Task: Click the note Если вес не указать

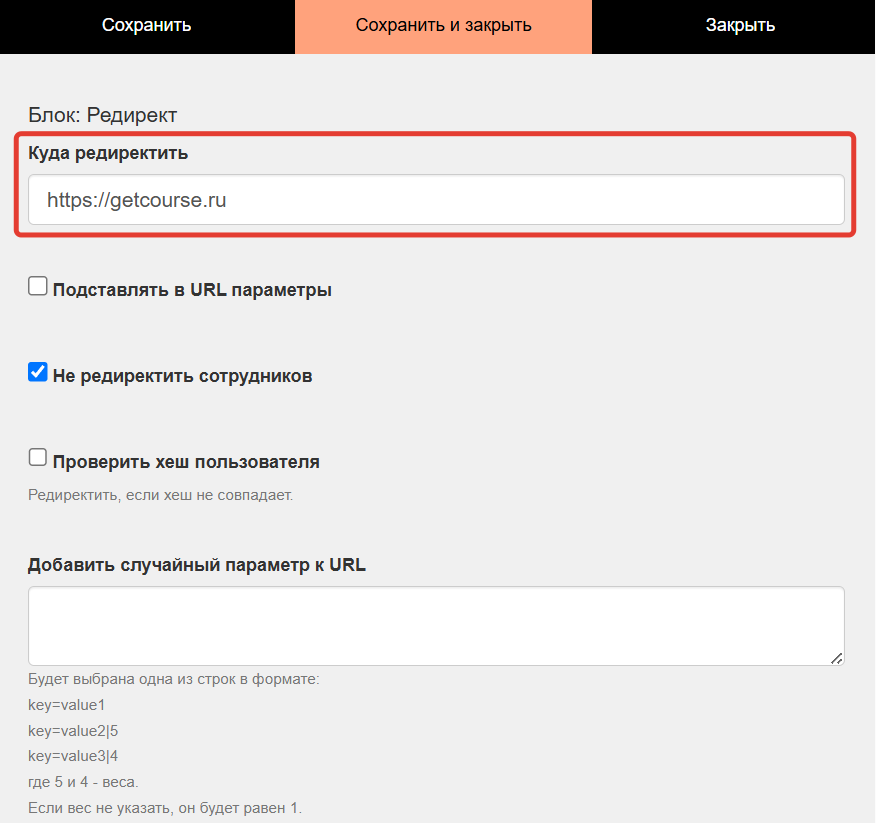Action: [165, 808]
